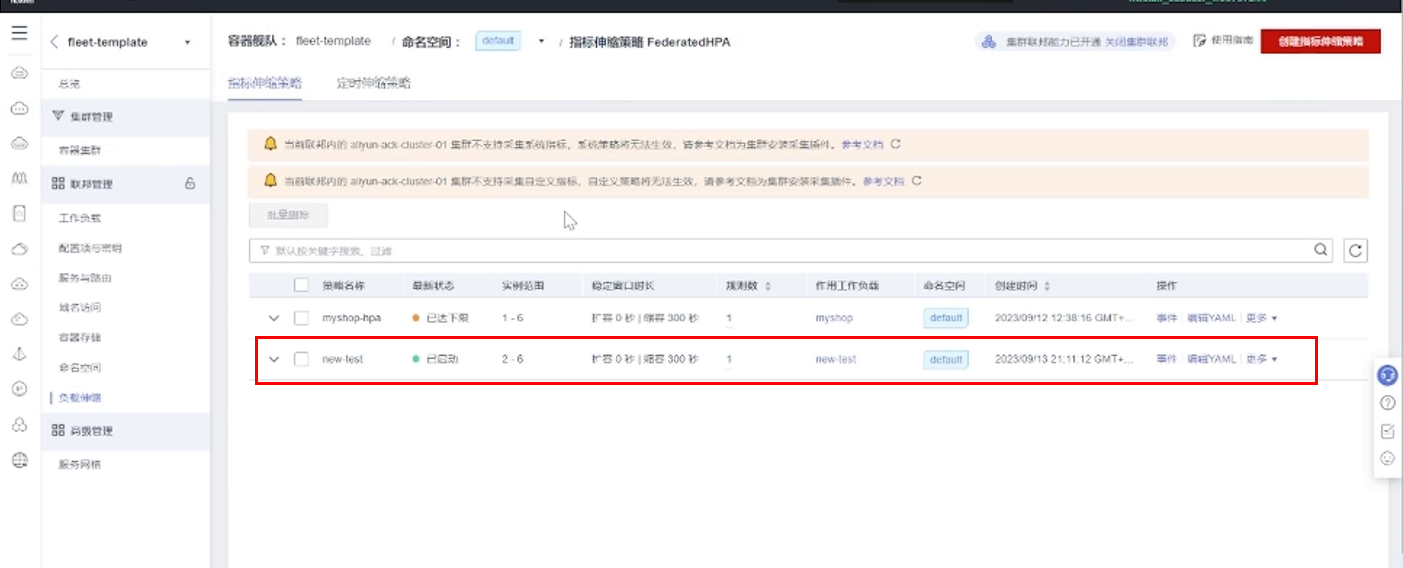Screen dimensions: 1403x568
Task: Click 编辑YAML for the new-test row
Action: 1211,359
